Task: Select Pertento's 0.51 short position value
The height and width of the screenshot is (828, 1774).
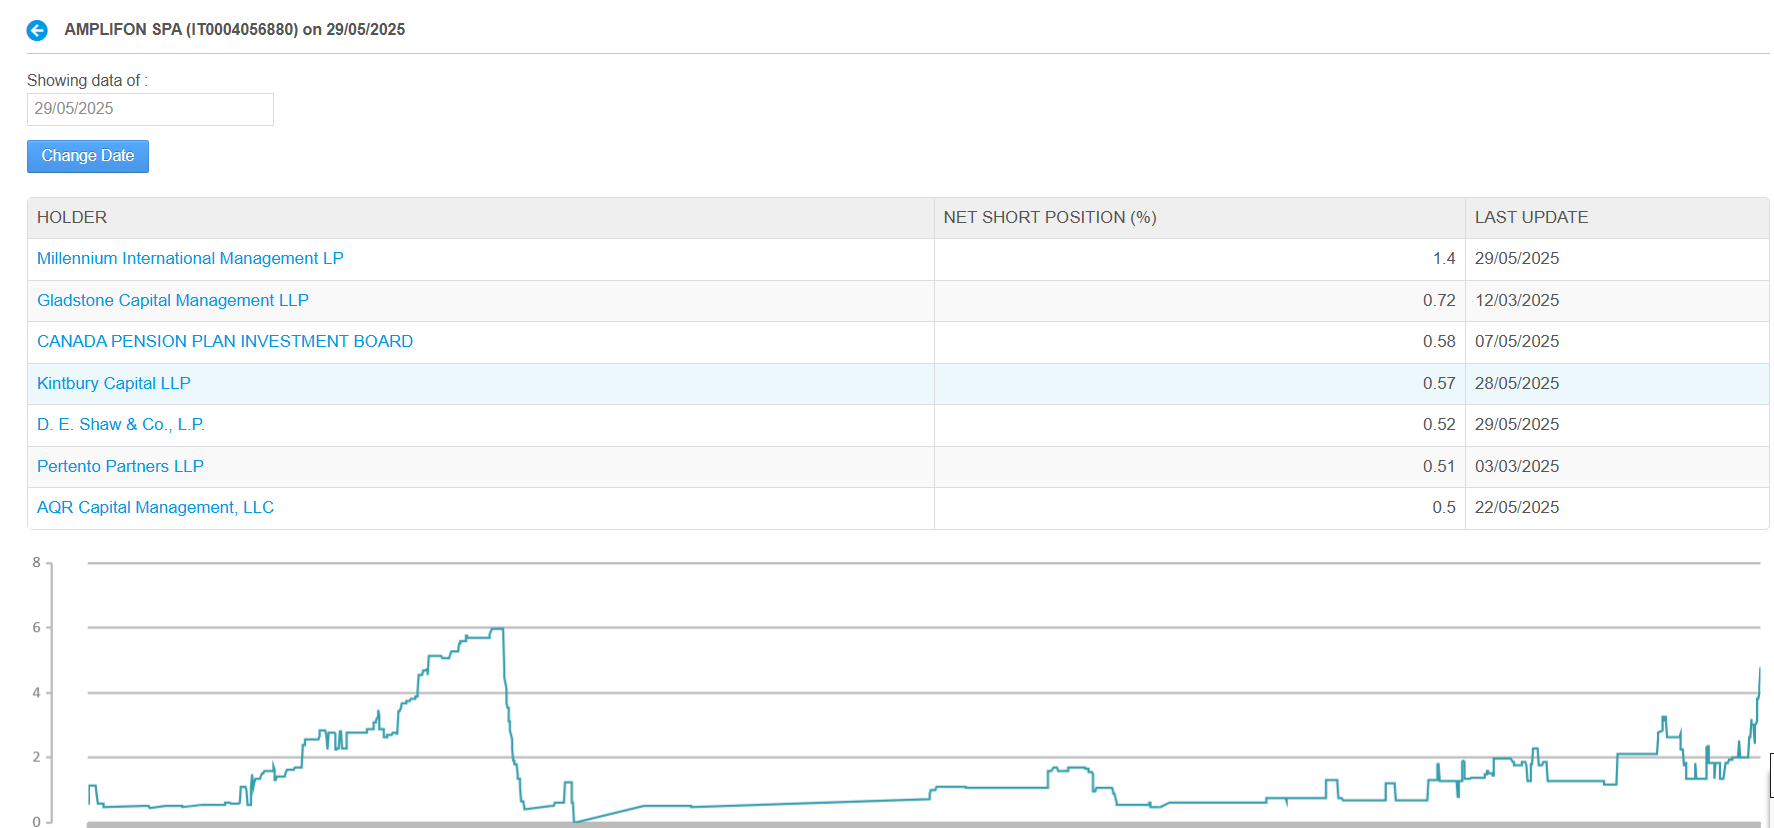Action: pyautogui.click(x=1439, y=466)
